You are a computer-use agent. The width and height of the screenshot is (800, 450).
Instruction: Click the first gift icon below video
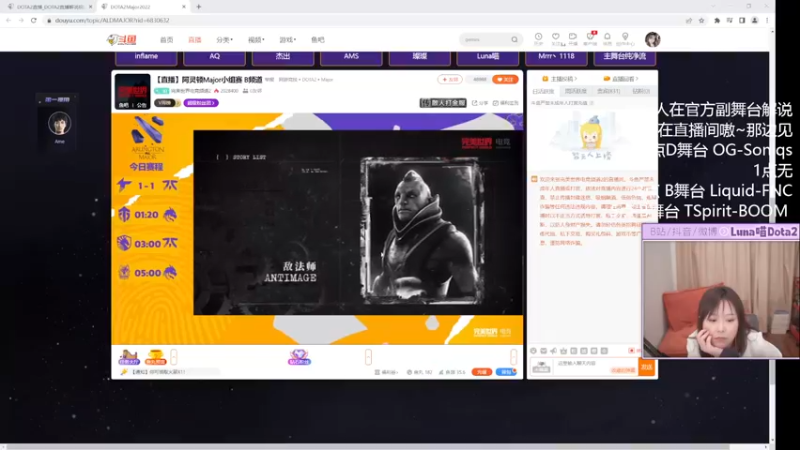click(x=129, y=357)
